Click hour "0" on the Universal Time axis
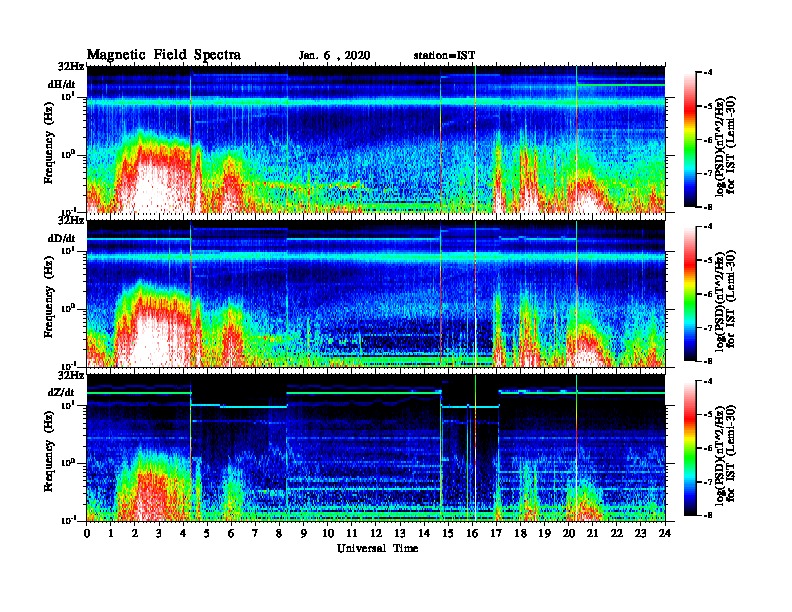Viewport: 792px width, 612px height. [87, 533]
